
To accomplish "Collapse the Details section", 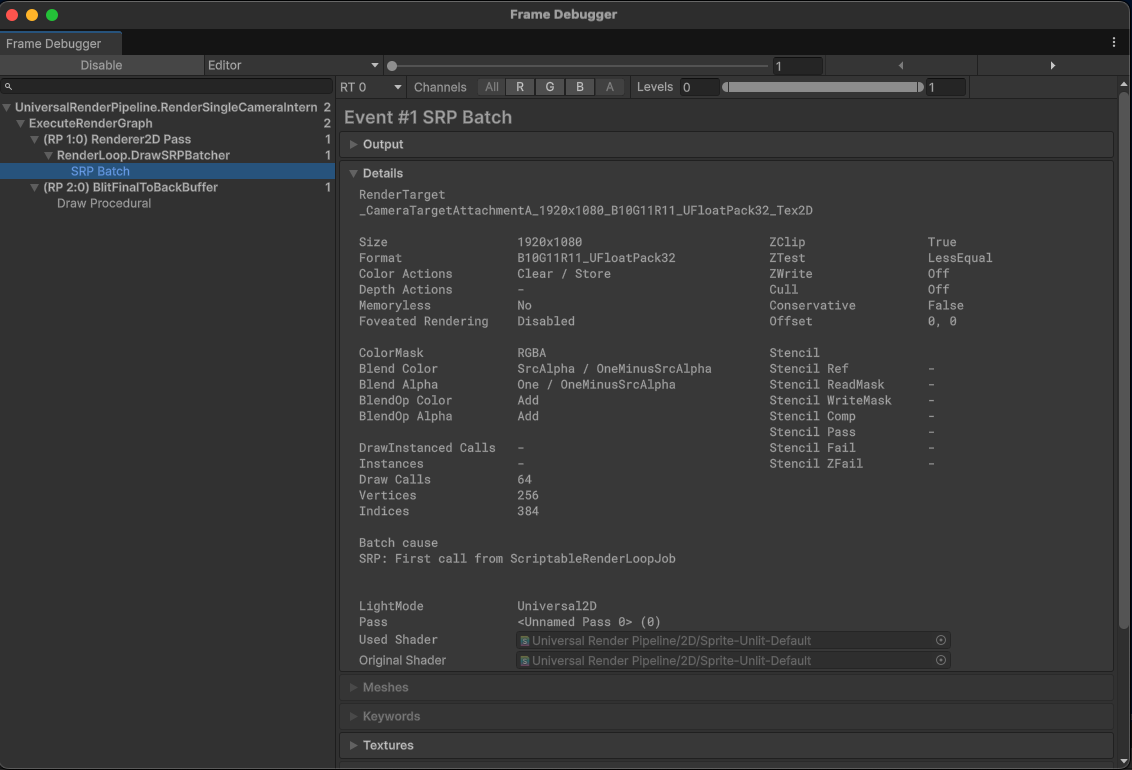I will (x=353, y=173).
